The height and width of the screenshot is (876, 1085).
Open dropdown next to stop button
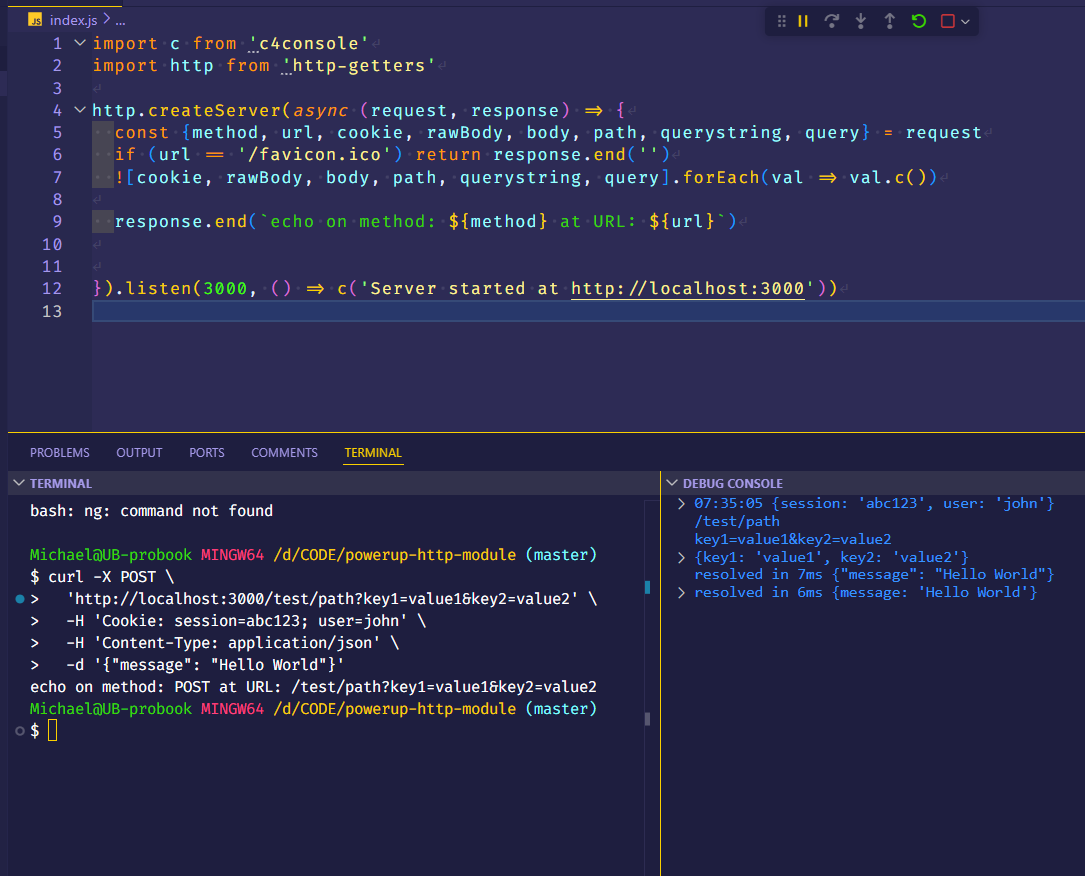965,22
